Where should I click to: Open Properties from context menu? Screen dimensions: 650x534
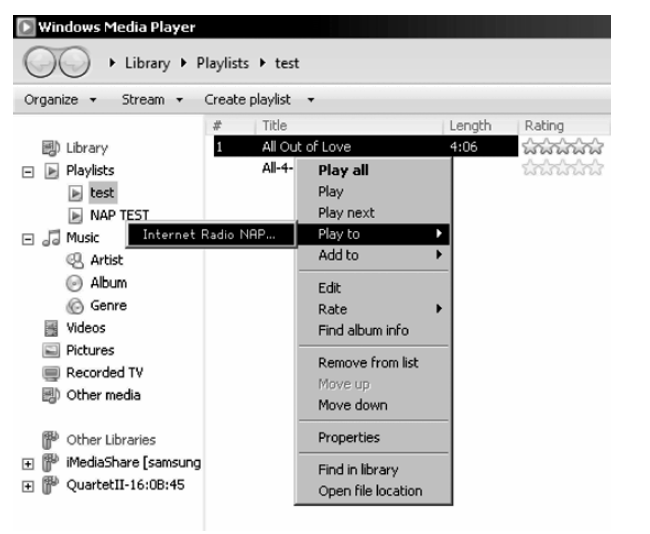click(x=373, y=437)
